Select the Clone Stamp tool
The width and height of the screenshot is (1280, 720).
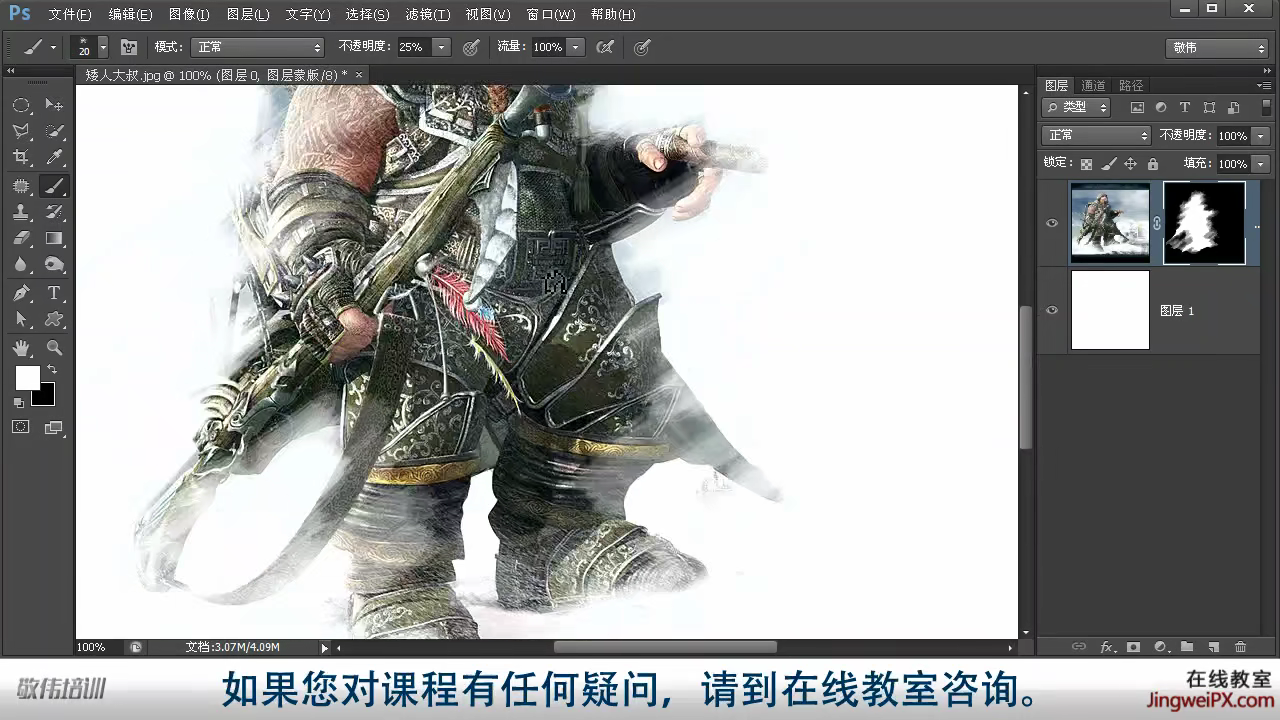[x=21, y=212]
